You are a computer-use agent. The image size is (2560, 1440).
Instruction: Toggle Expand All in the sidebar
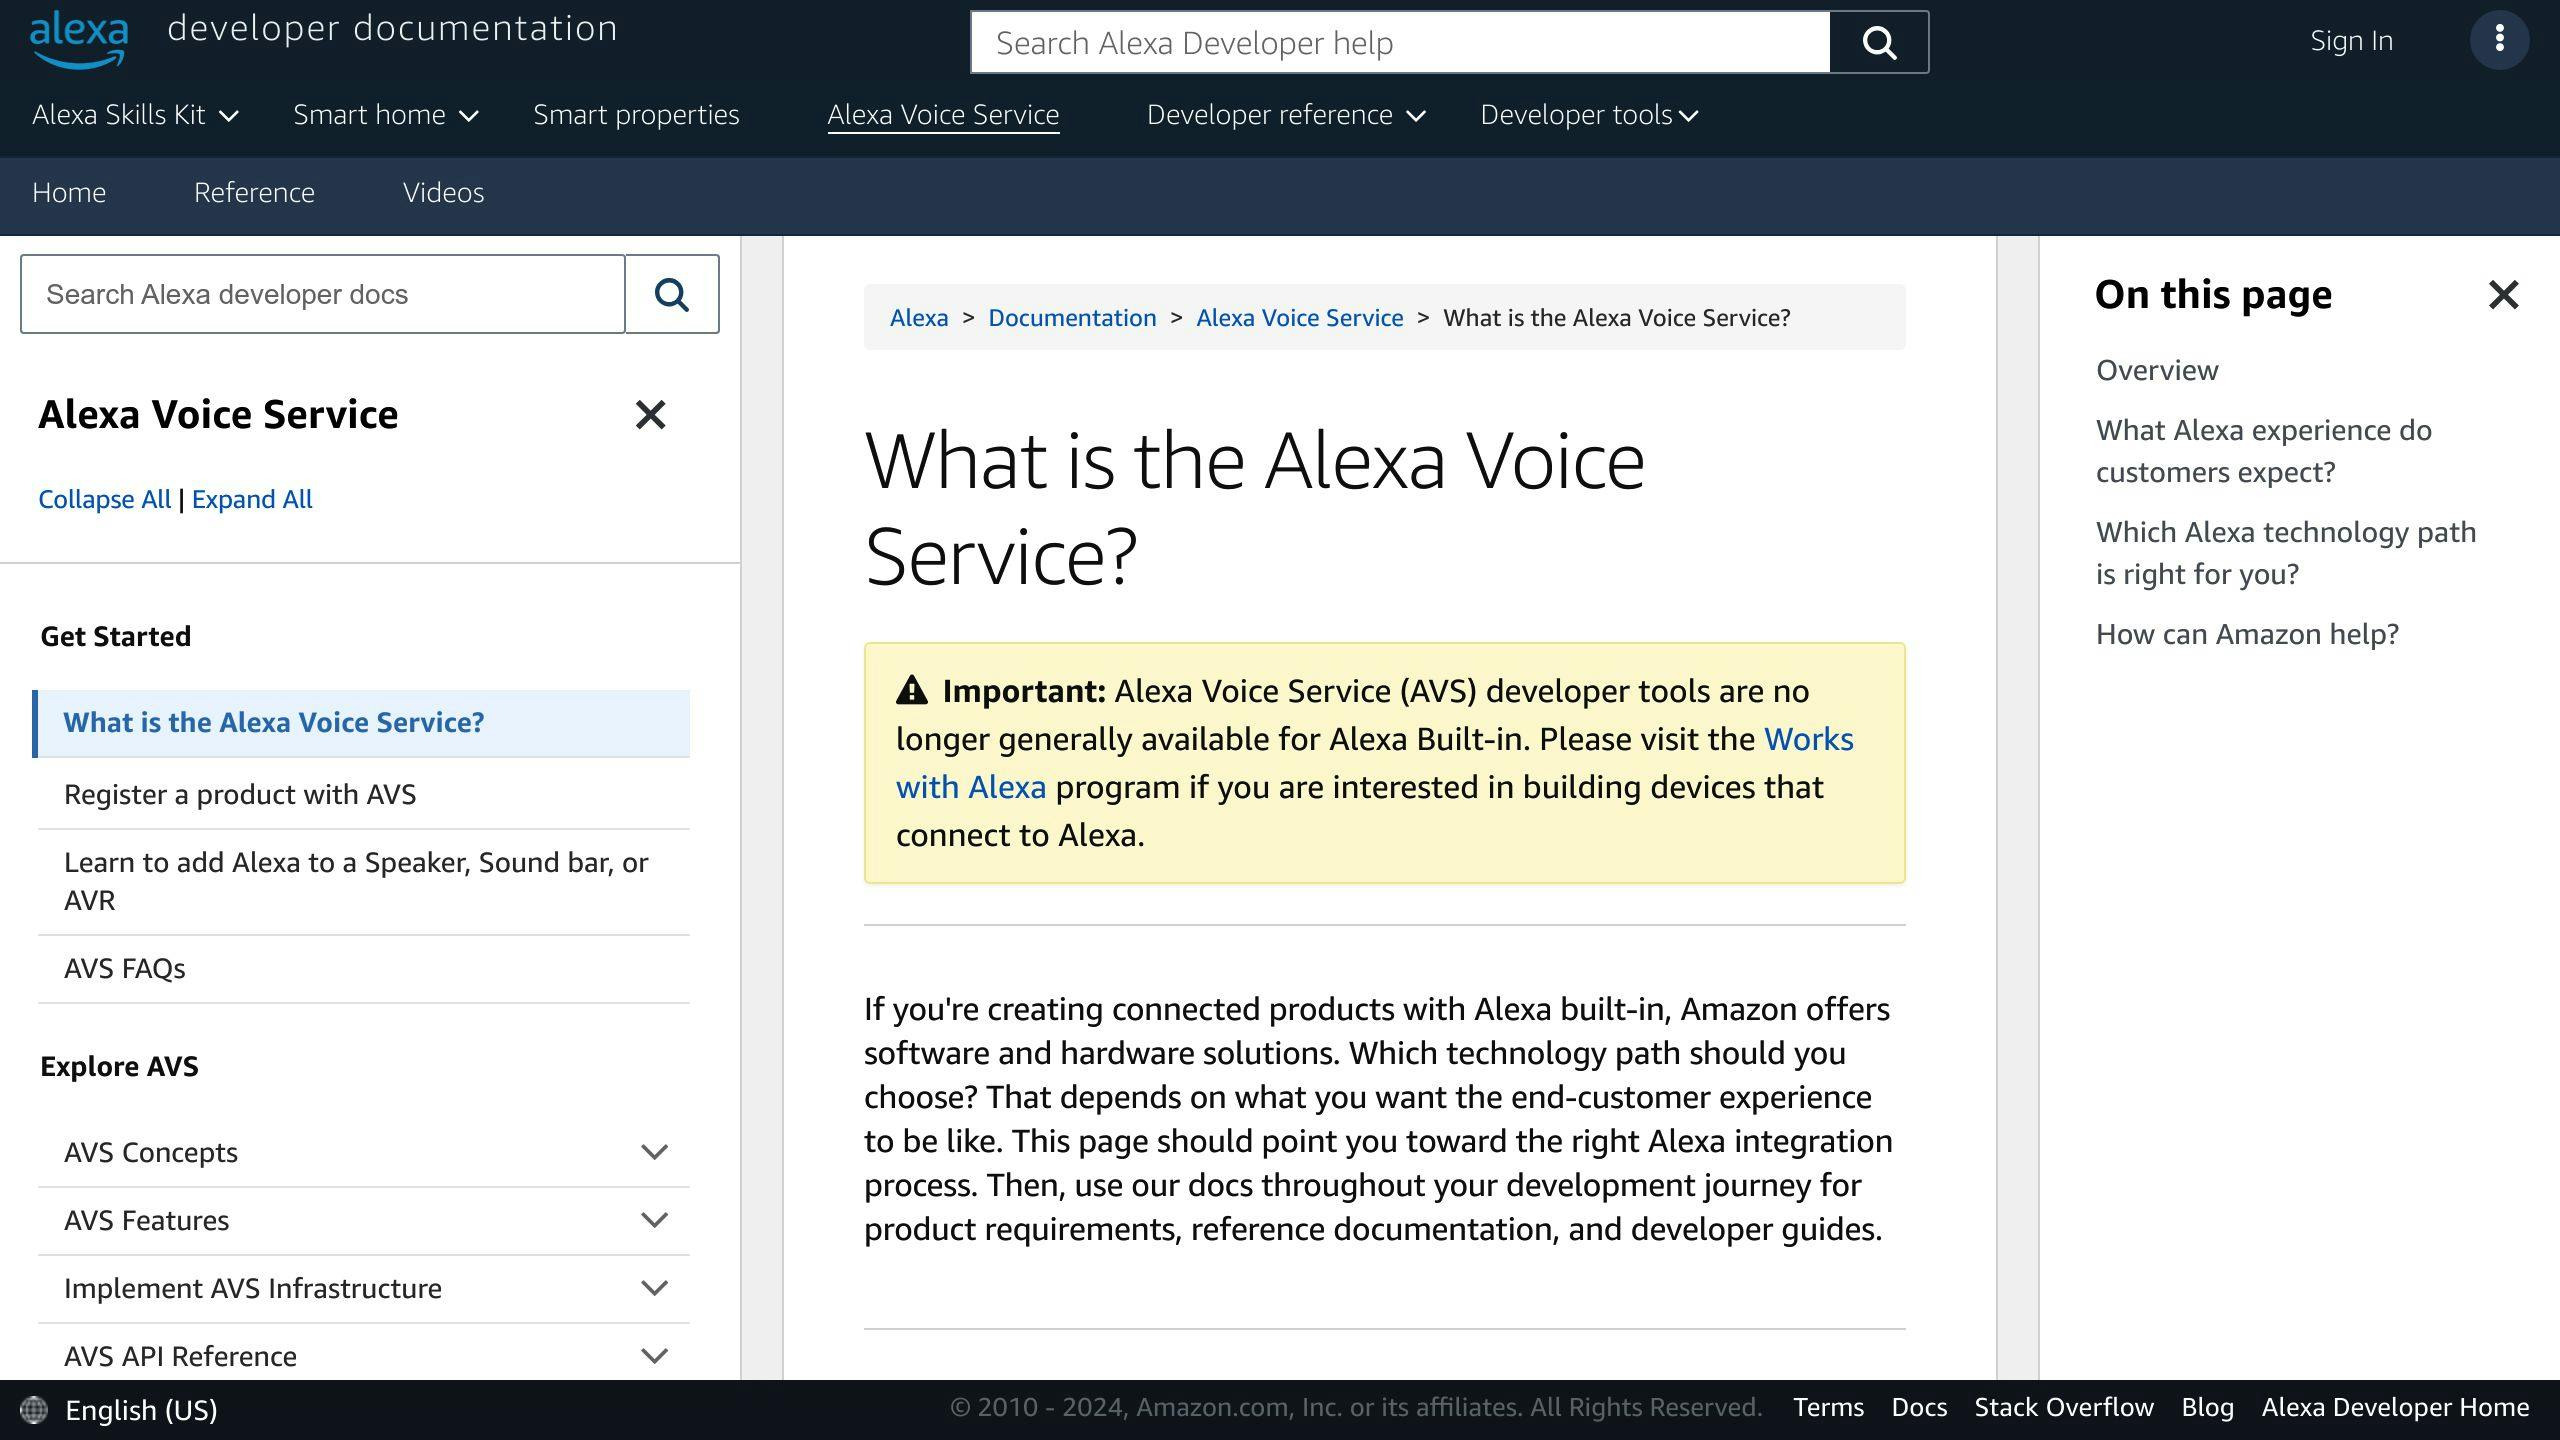point(251,498)
